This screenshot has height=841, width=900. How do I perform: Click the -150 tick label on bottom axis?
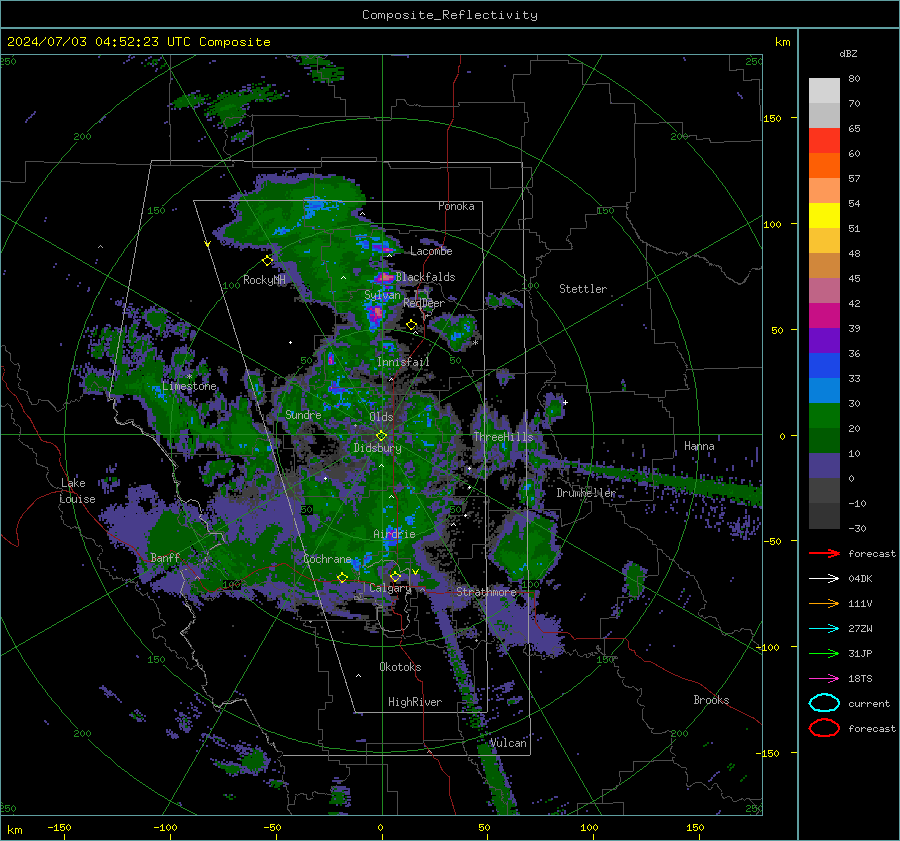[x=59, y=827]
